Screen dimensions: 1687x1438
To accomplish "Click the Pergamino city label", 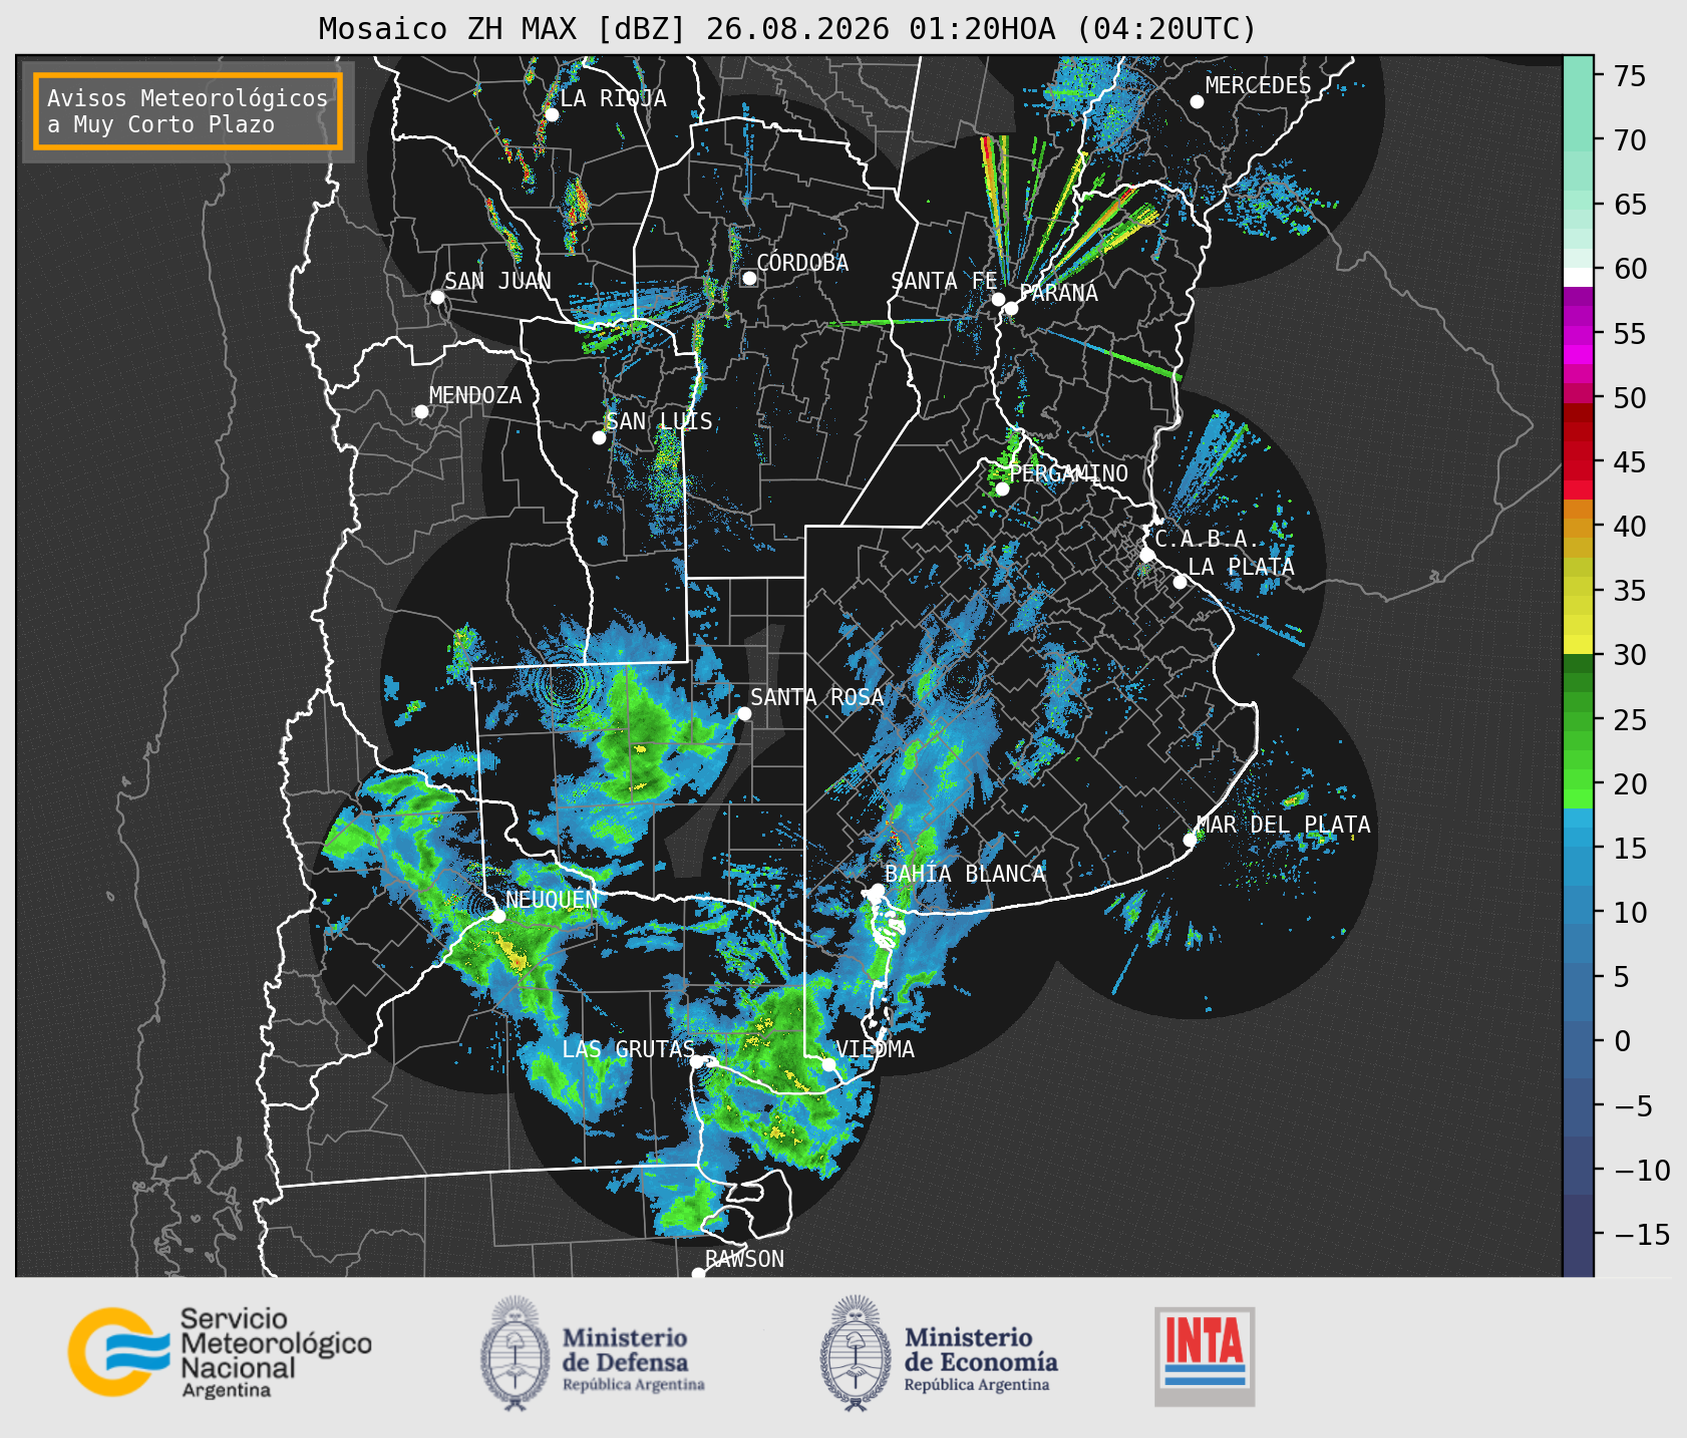I will 1069,473.
